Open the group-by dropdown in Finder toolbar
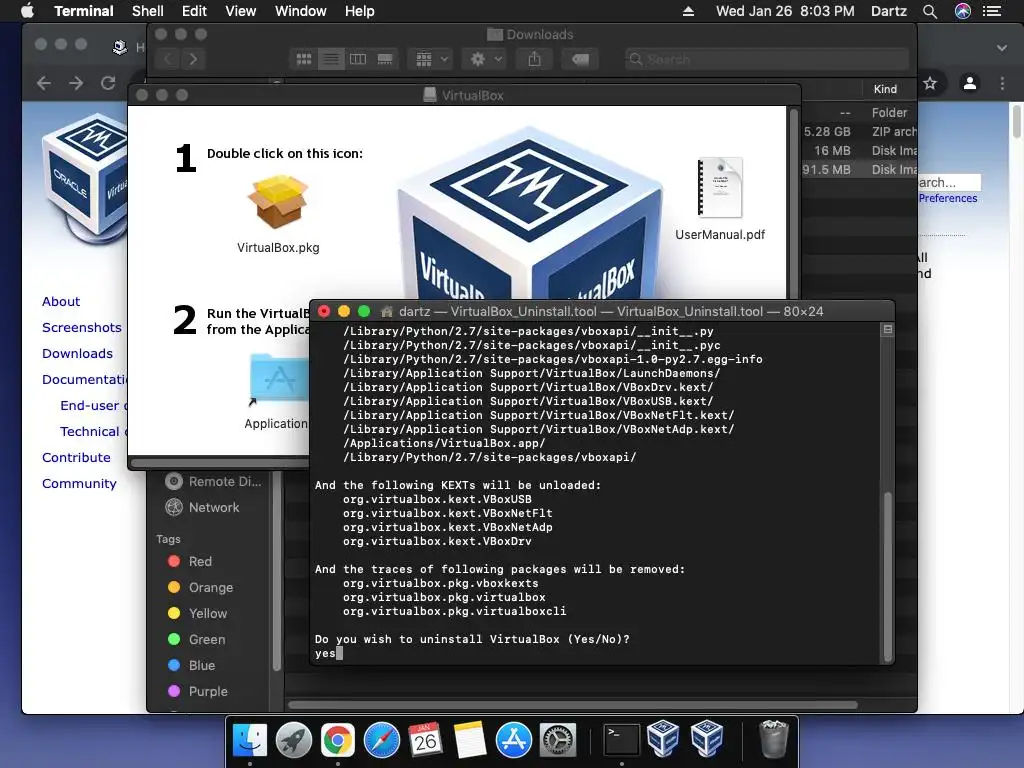Image resolution: width=1024 pixels, height=768 pixels. (x=430, y=59)
